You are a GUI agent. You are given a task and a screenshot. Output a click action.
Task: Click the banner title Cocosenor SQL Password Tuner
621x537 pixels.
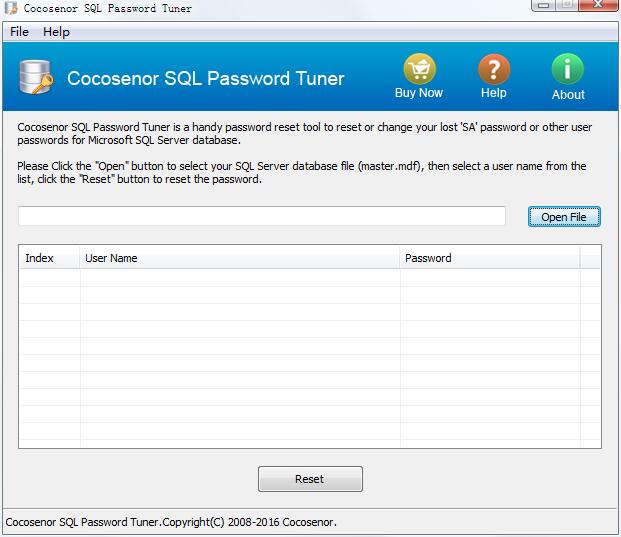206,78
